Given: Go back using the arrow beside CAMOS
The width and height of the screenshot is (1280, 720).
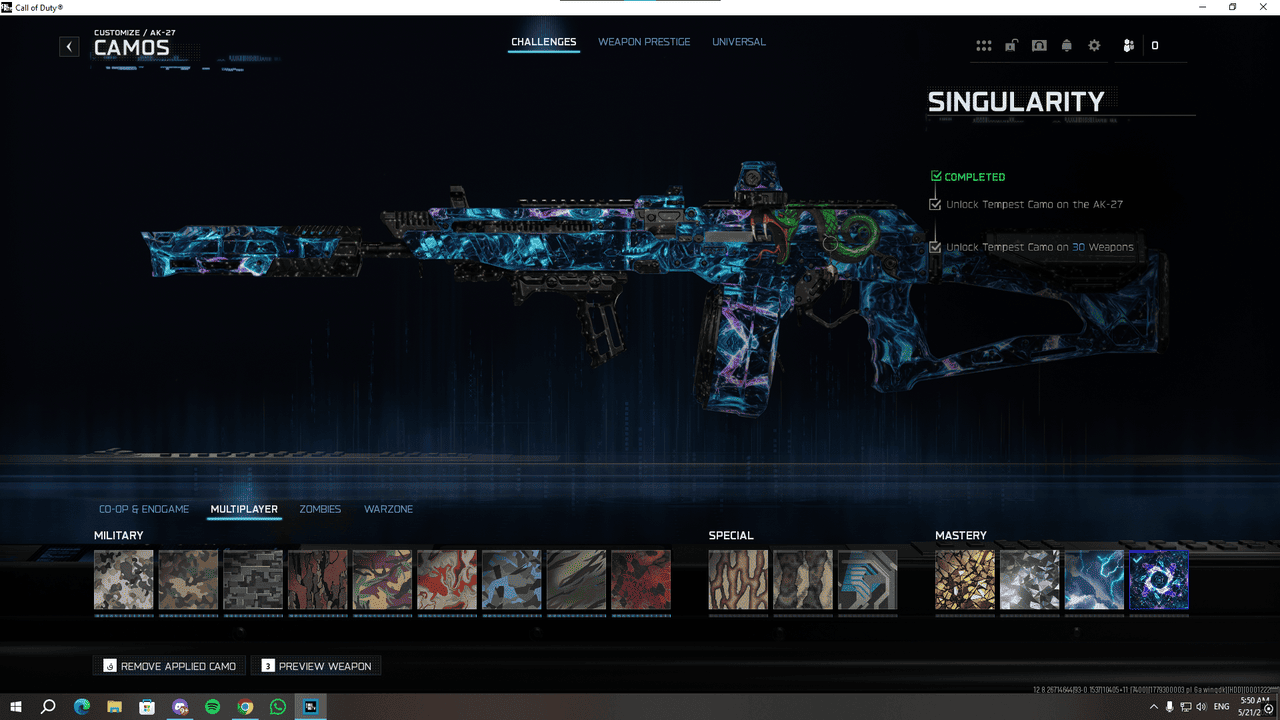Looking at the screenshot, I should coord(69,46).
